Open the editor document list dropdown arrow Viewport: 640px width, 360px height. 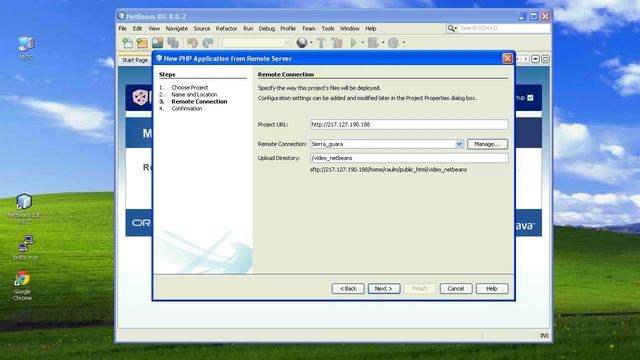(x=535, y=59)
